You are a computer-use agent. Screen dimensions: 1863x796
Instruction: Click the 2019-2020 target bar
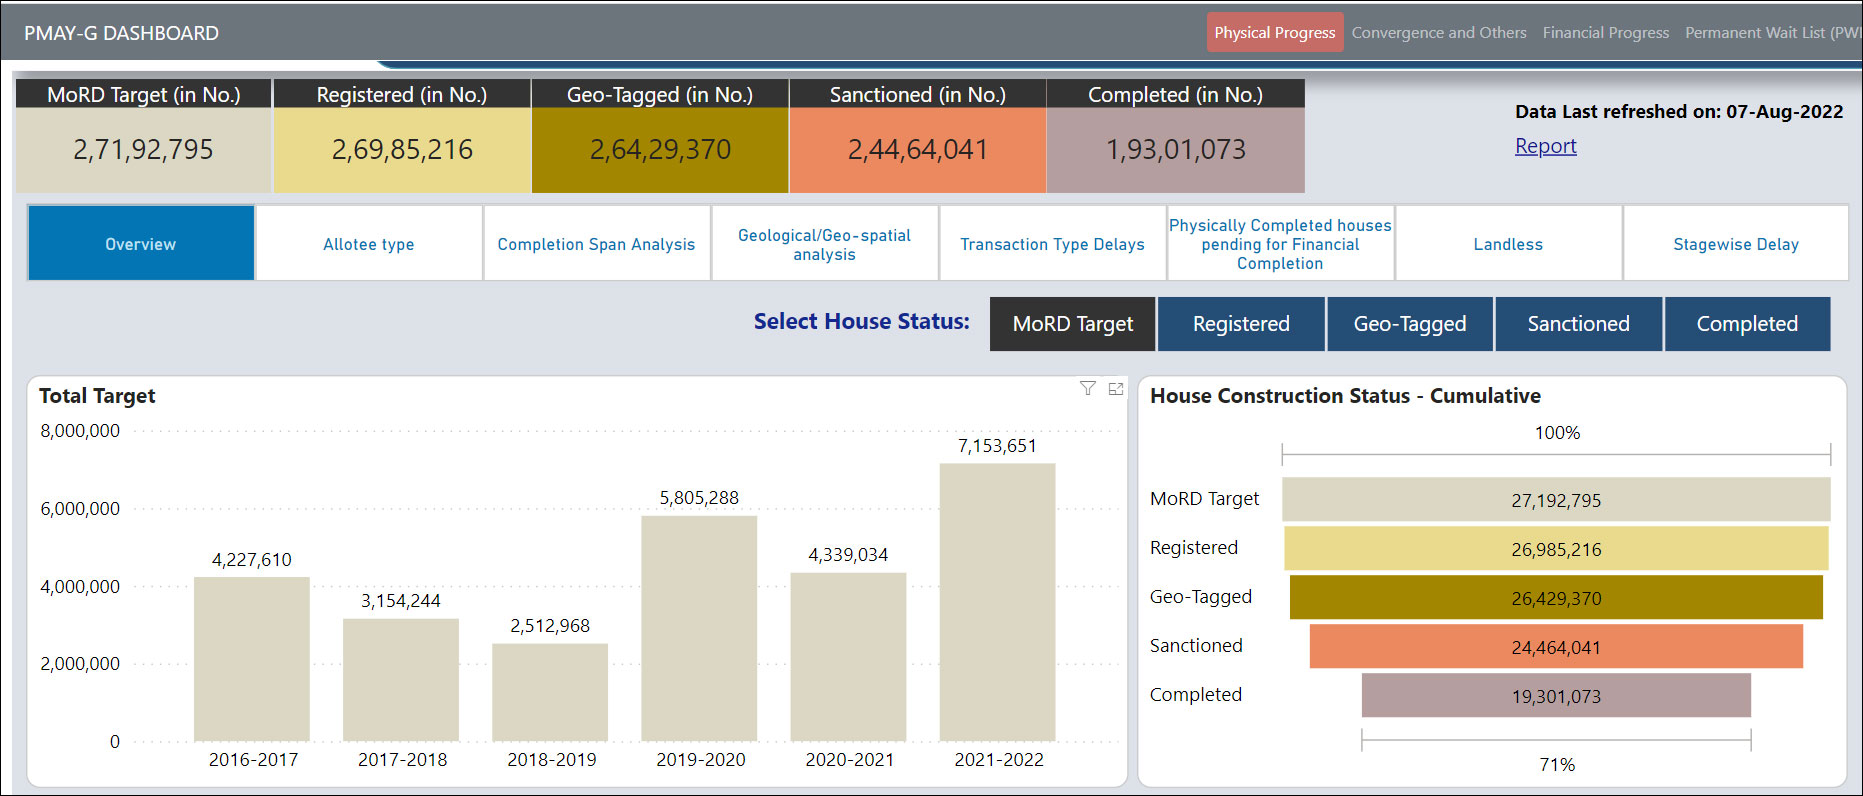click(x=699, y=628)
